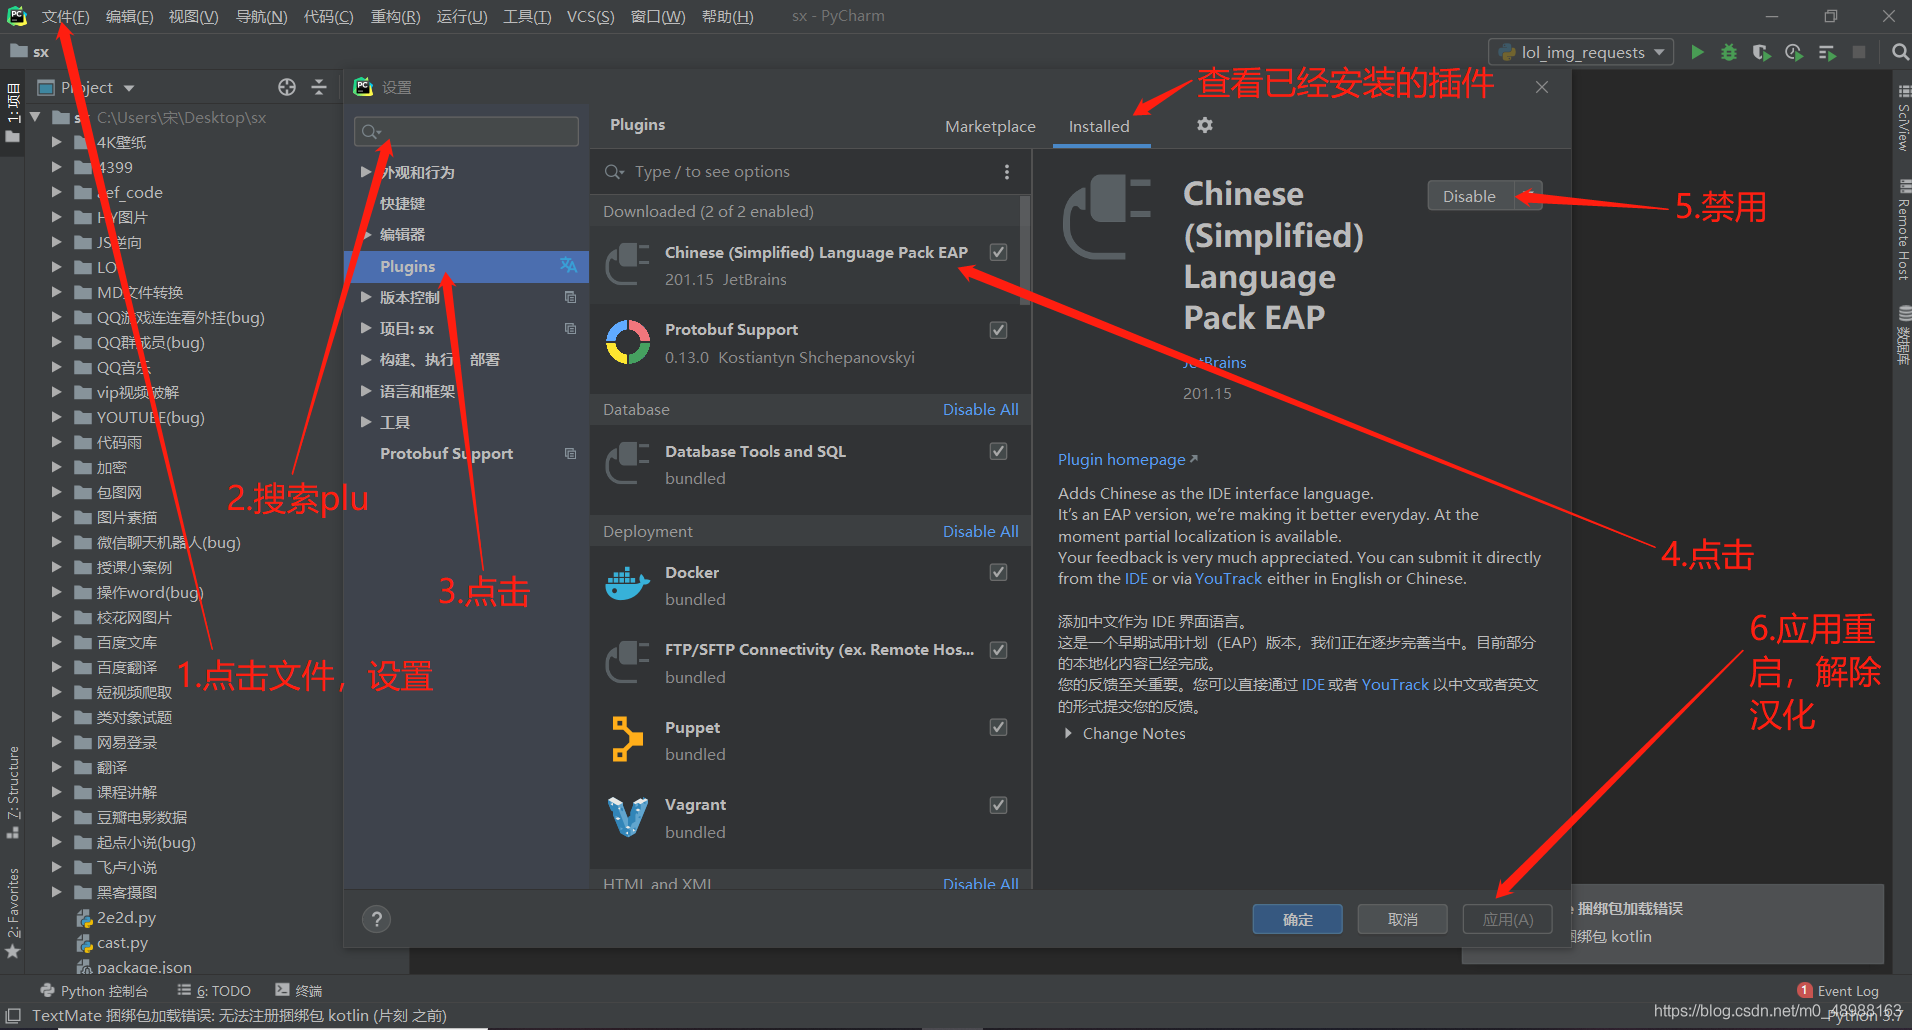Open Python console tool window
The image size is (1912, 1030).
click(94, 991)
